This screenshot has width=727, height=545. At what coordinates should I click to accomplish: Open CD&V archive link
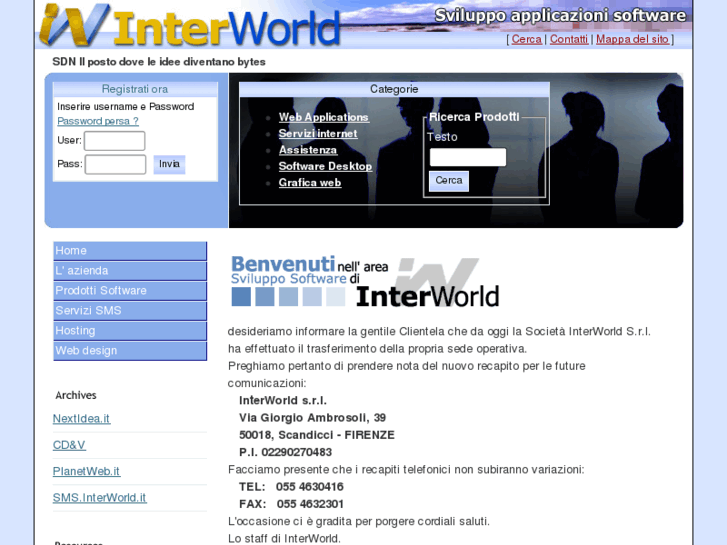tap(69, 445)
